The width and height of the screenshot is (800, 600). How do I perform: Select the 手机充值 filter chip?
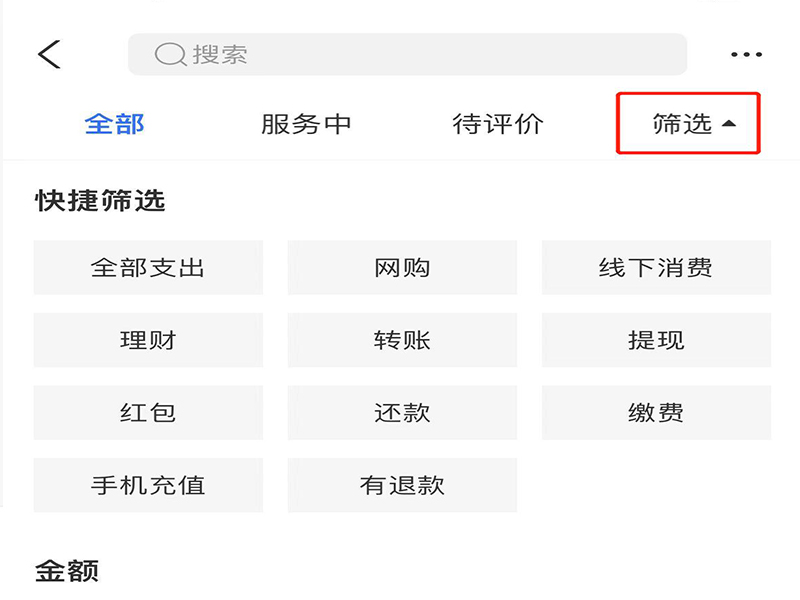[148, 485]
